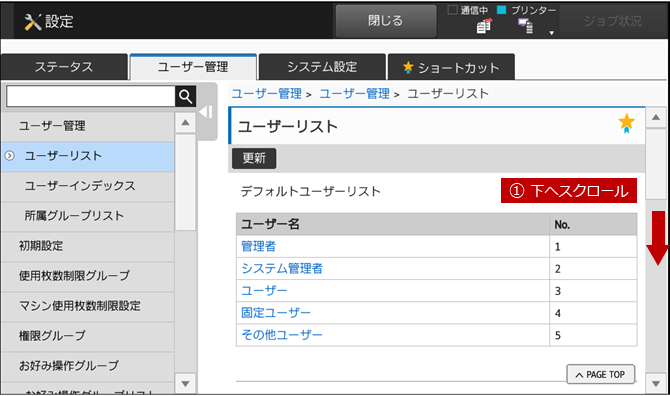Click the wrench settings icon
Image resolution: width=670 pixels, height=396 pixels.
(x=32, y=21)
